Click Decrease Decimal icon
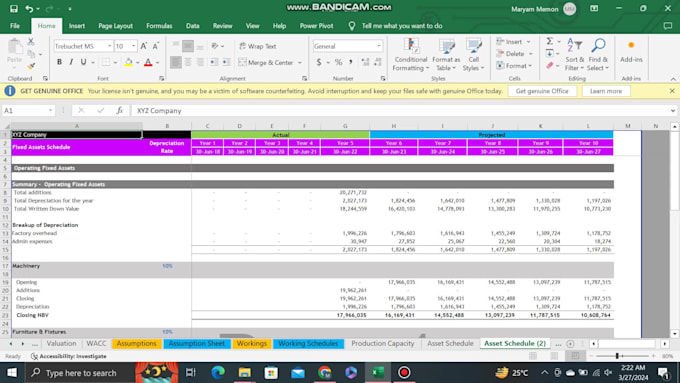Image resolution: width=680 pixels, height=383 pixels. [377, 62]
